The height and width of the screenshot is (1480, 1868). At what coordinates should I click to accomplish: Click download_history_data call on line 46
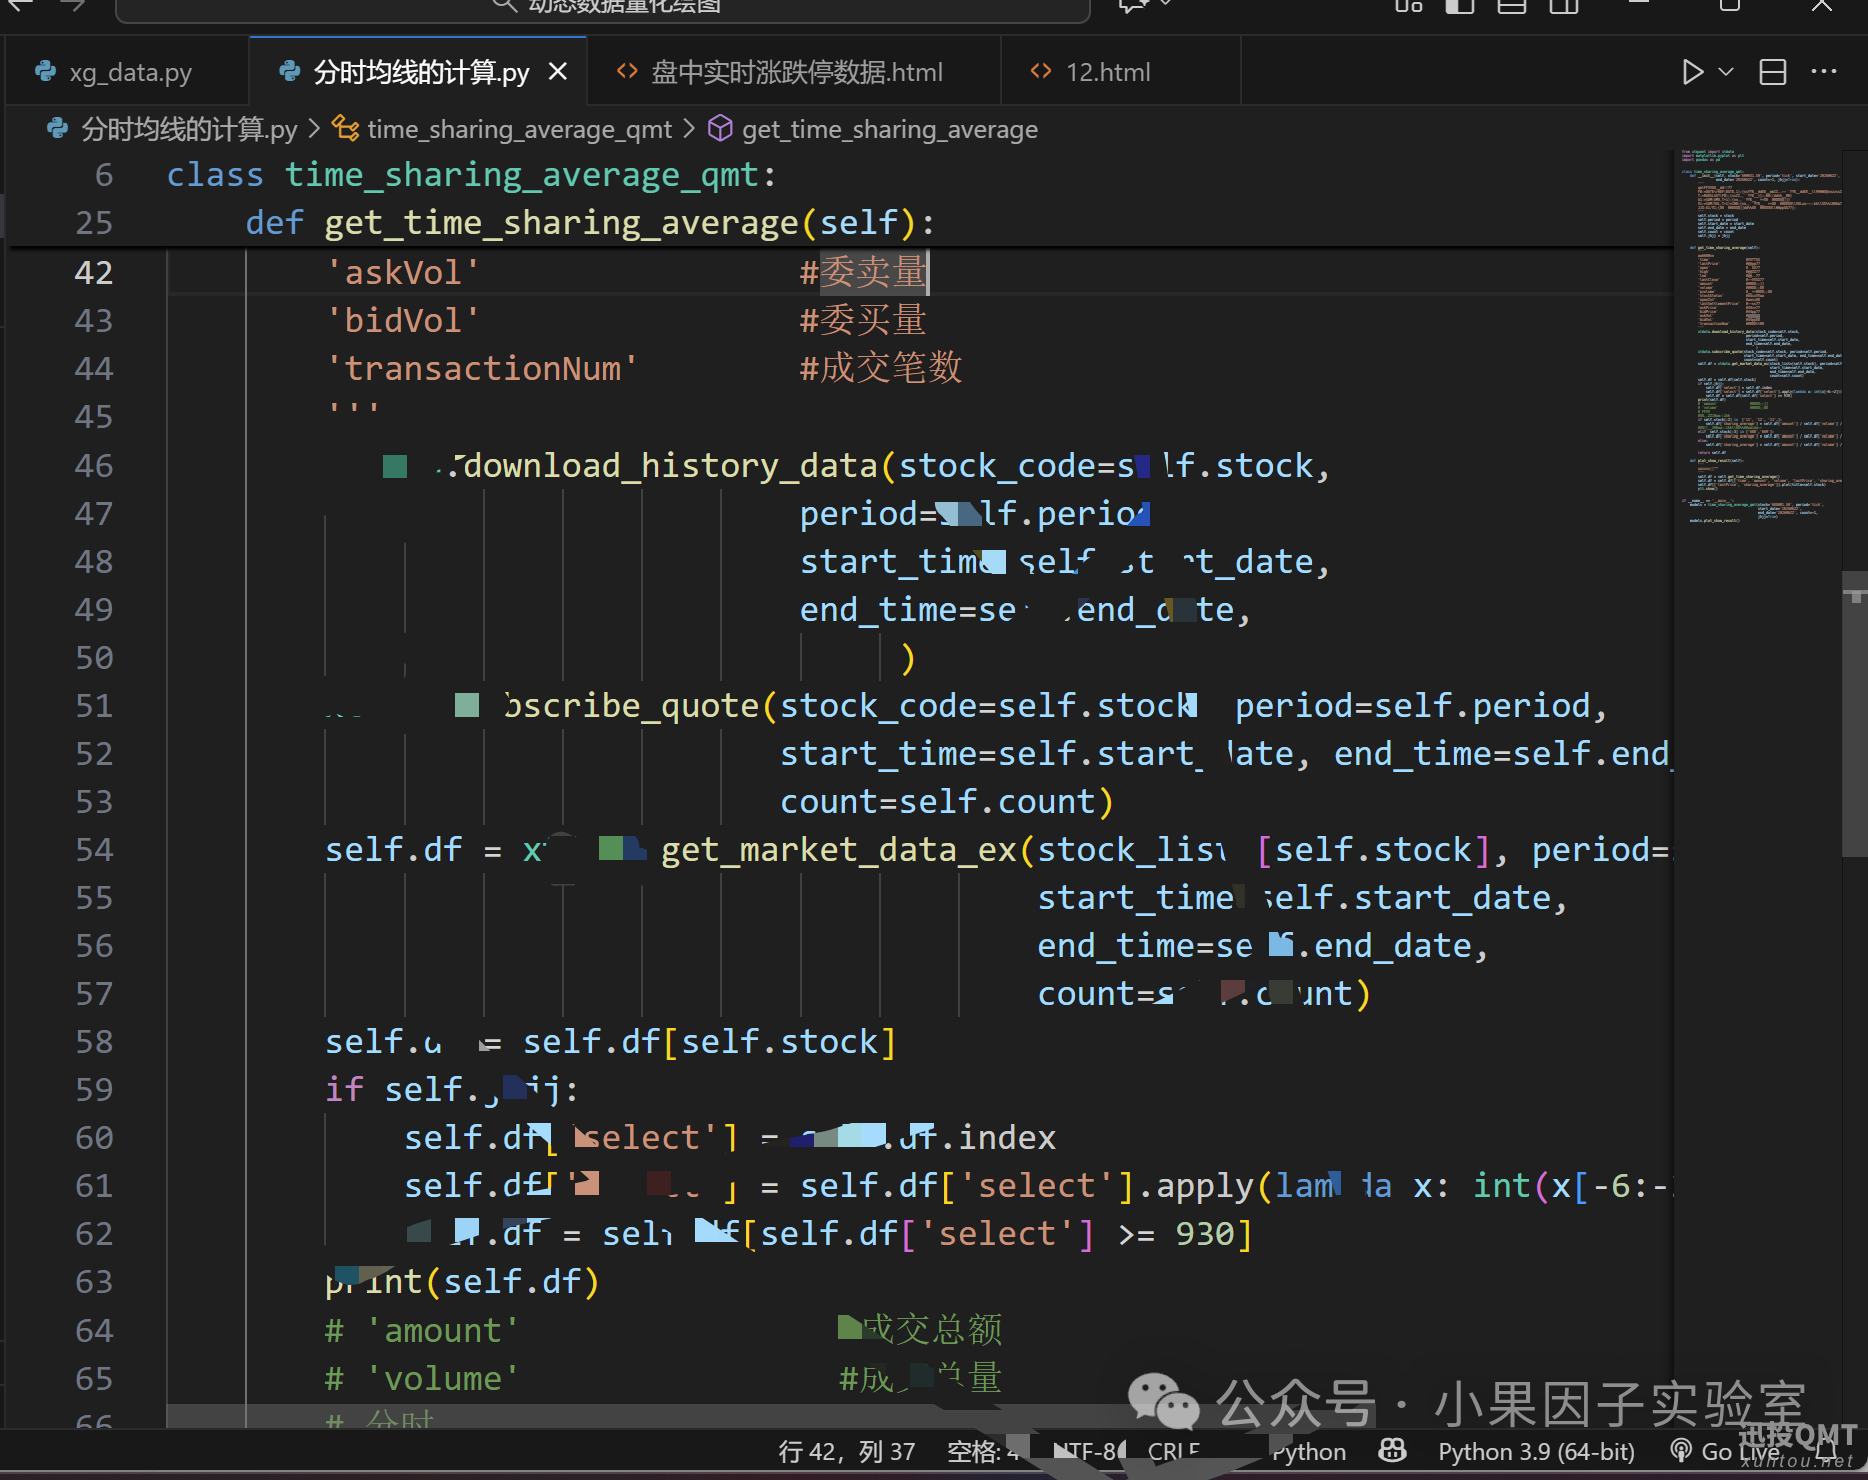tap(668, 466)
